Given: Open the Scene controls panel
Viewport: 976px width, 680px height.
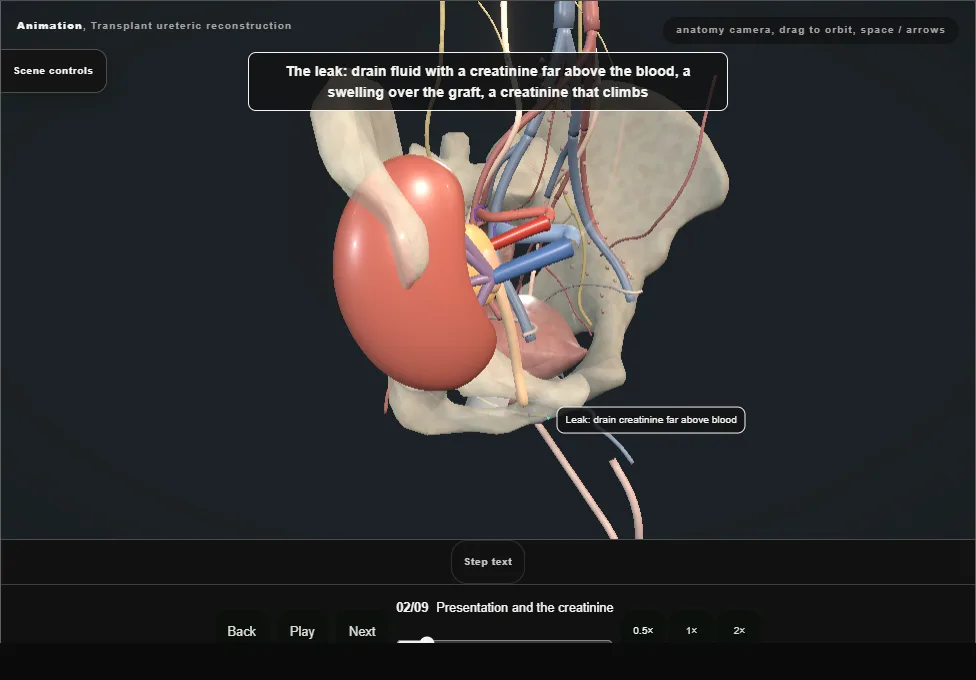Looking at the screenshot, I should point(54,71).
